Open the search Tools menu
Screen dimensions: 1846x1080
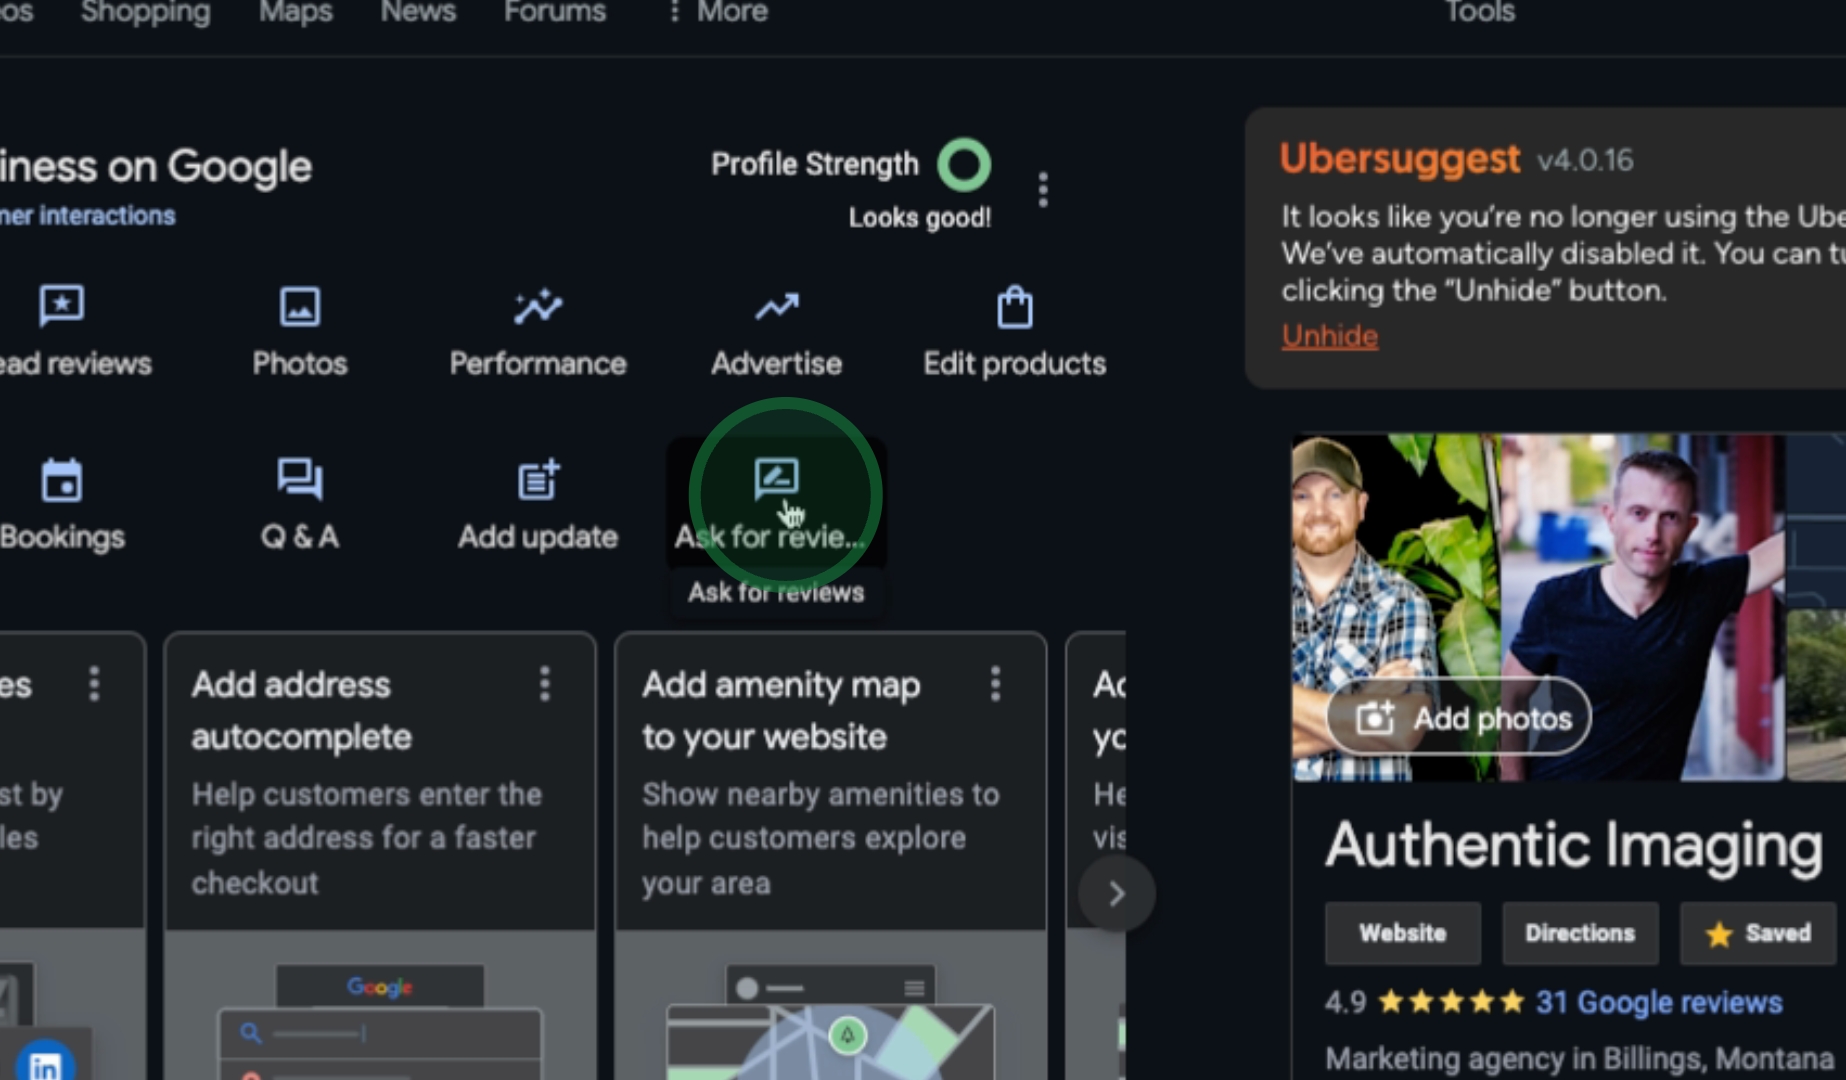tap(1480, 12)
